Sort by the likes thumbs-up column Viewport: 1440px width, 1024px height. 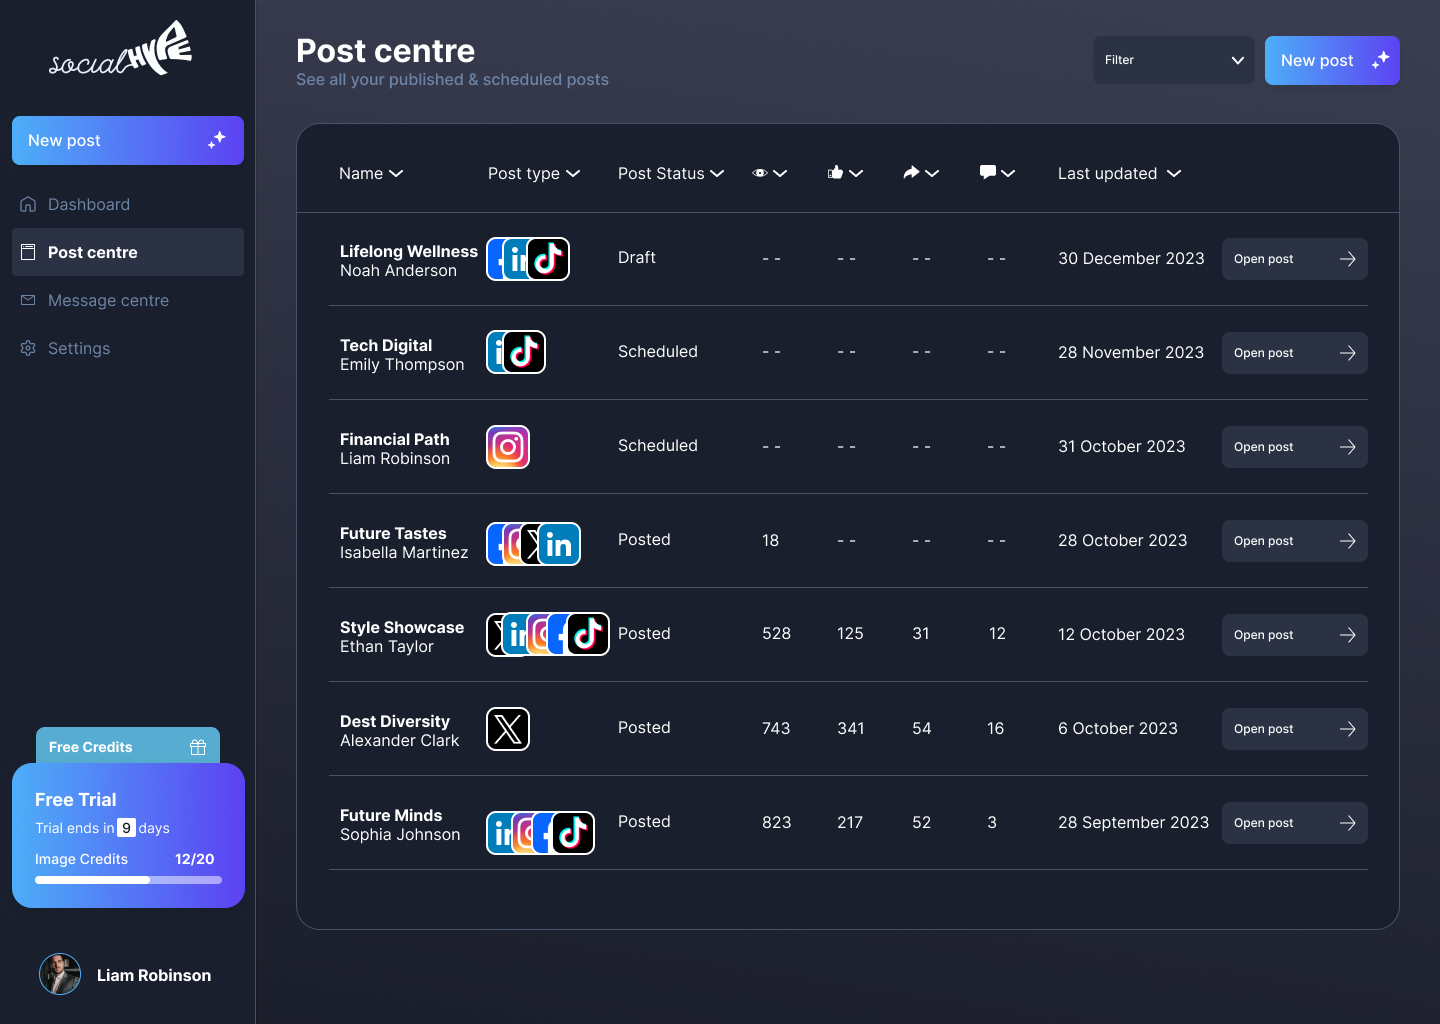tap(845, 173)
